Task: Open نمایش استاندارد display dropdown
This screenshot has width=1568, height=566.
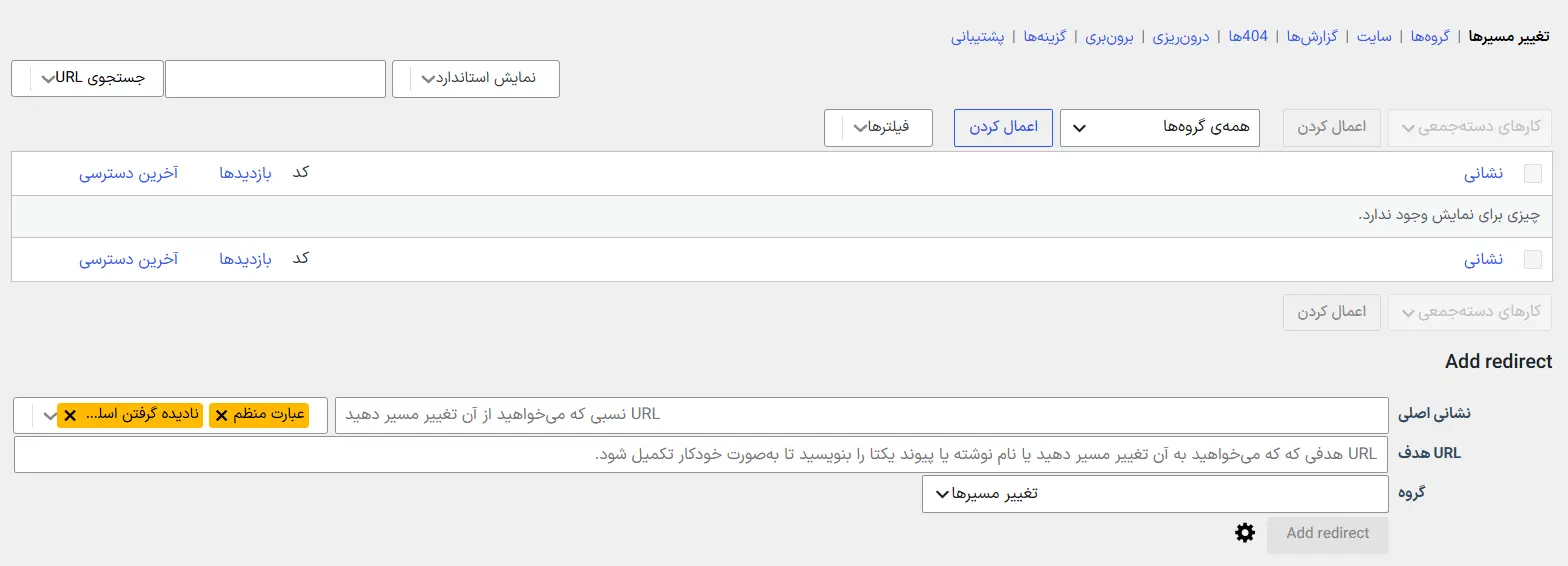Action: tap(476, 79)
